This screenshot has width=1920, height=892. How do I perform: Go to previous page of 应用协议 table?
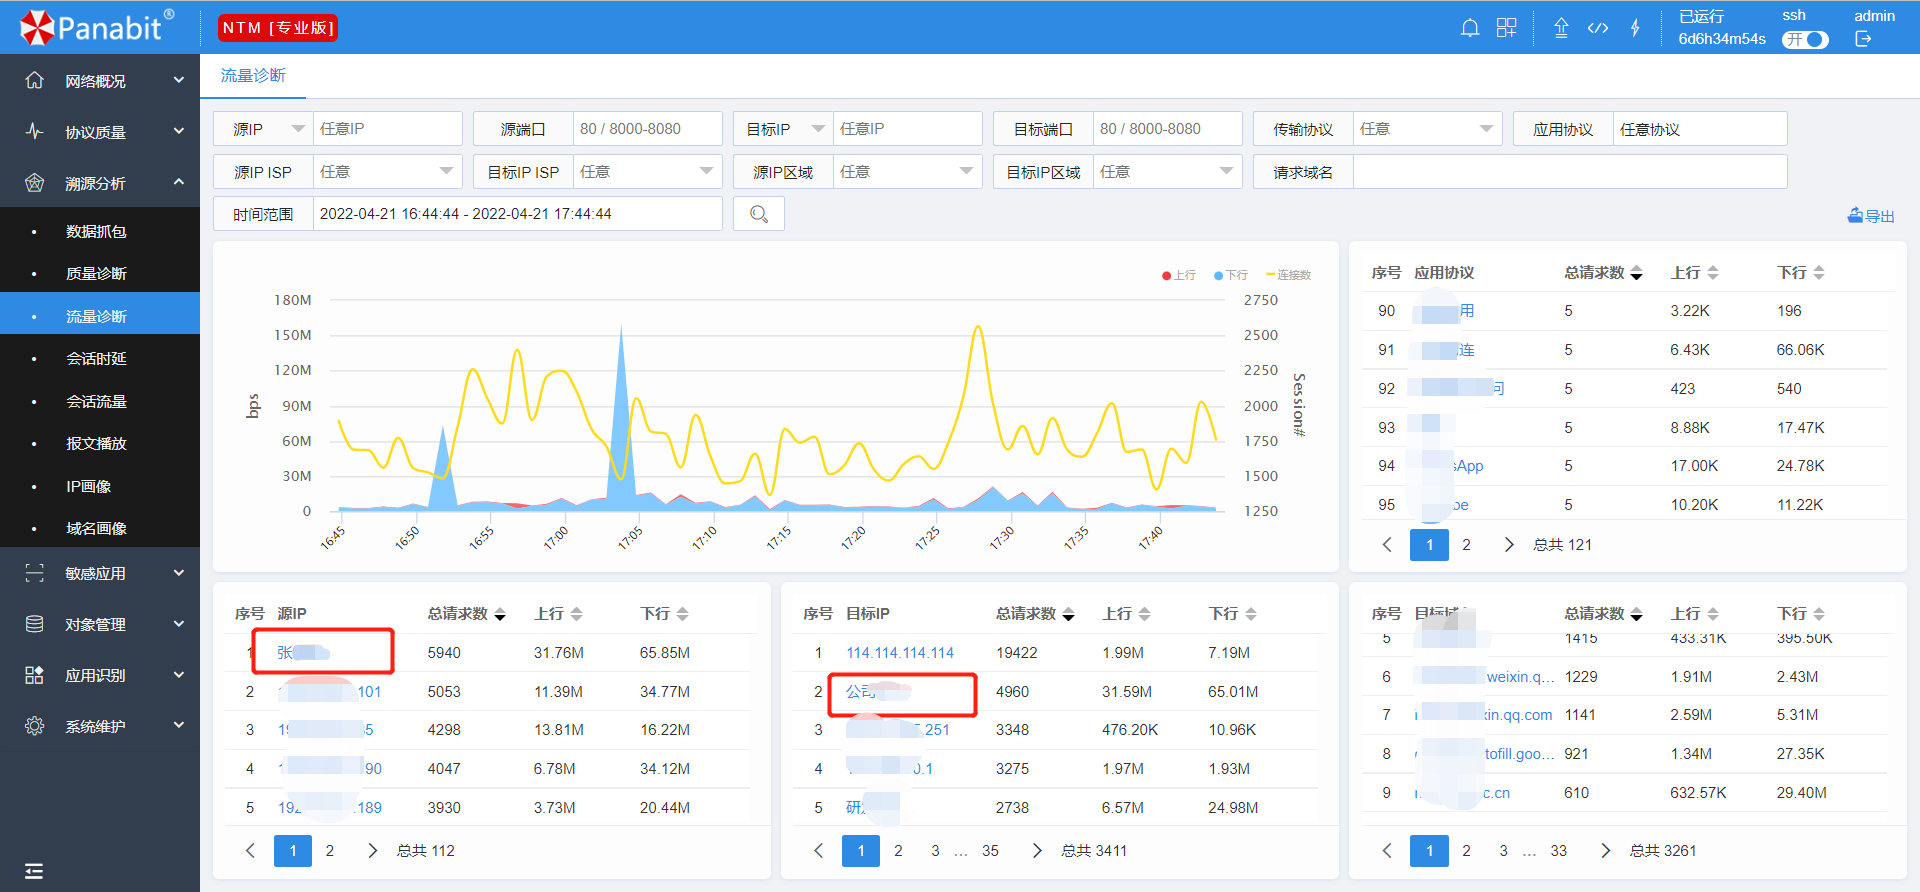[x=1387, y=545]
